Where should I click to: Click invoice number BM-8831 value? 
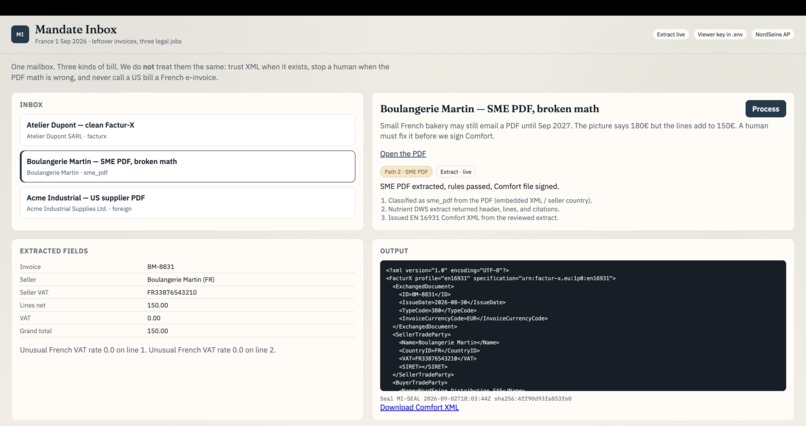click(x=160, y=267)
